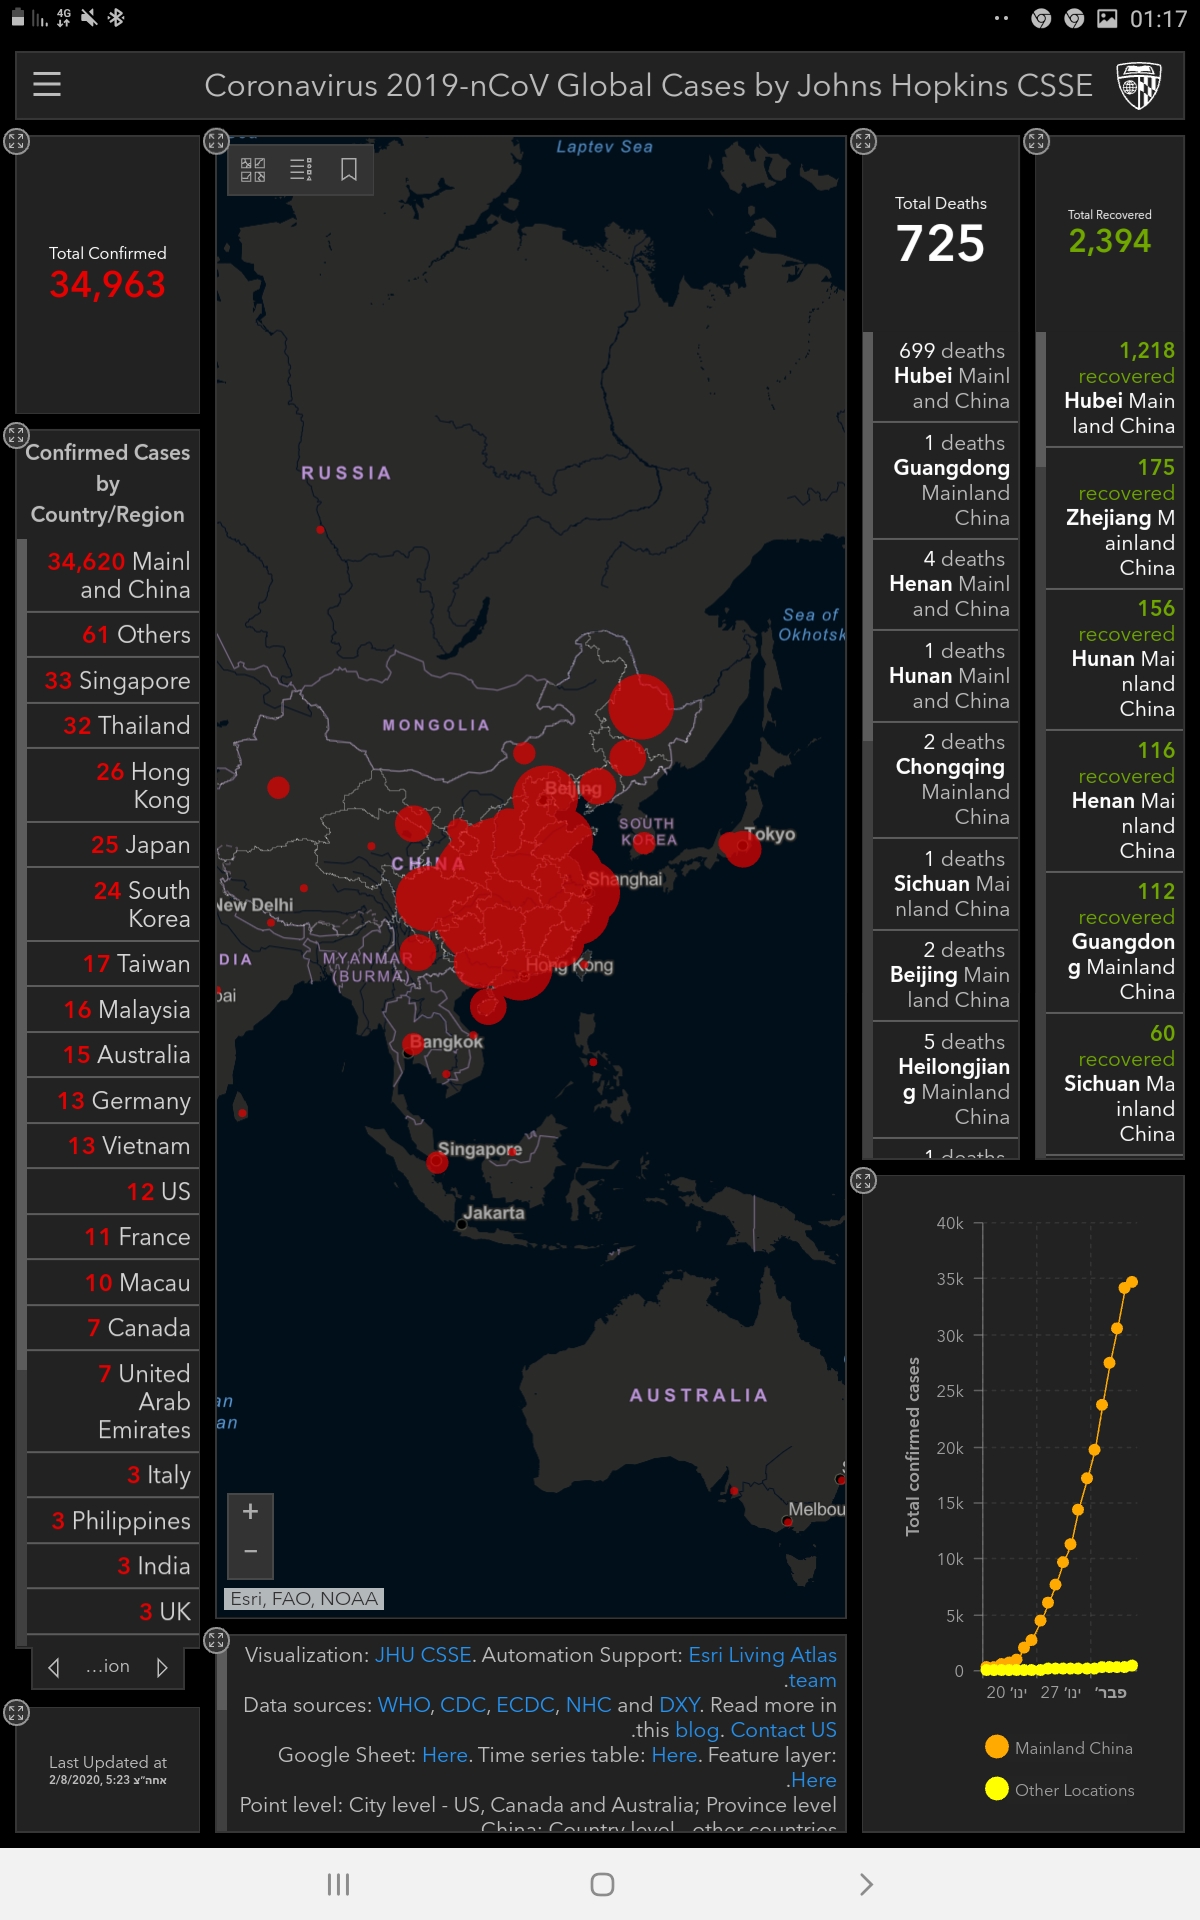Open the map bookmarks tool
Viewport: 1200px width, 1920px height.
(x=349, y=170)
